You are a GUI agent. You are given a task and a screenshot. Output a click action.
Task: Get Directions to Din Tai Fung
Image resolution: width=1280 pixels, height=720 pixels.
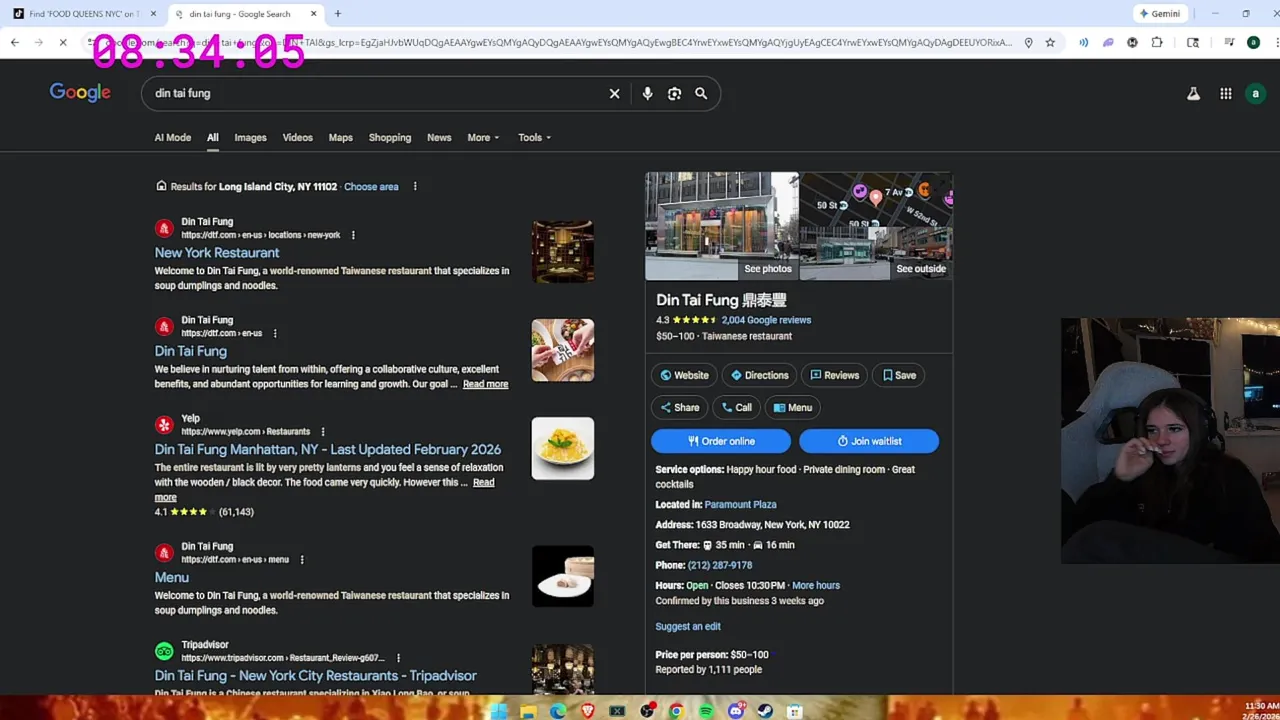759,375
